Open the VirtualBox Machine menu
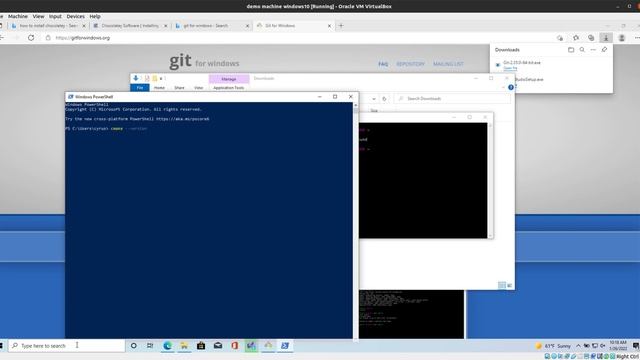The width and height of the screenshot is (640, 360). pyautogui.click(x=18, y=16)
